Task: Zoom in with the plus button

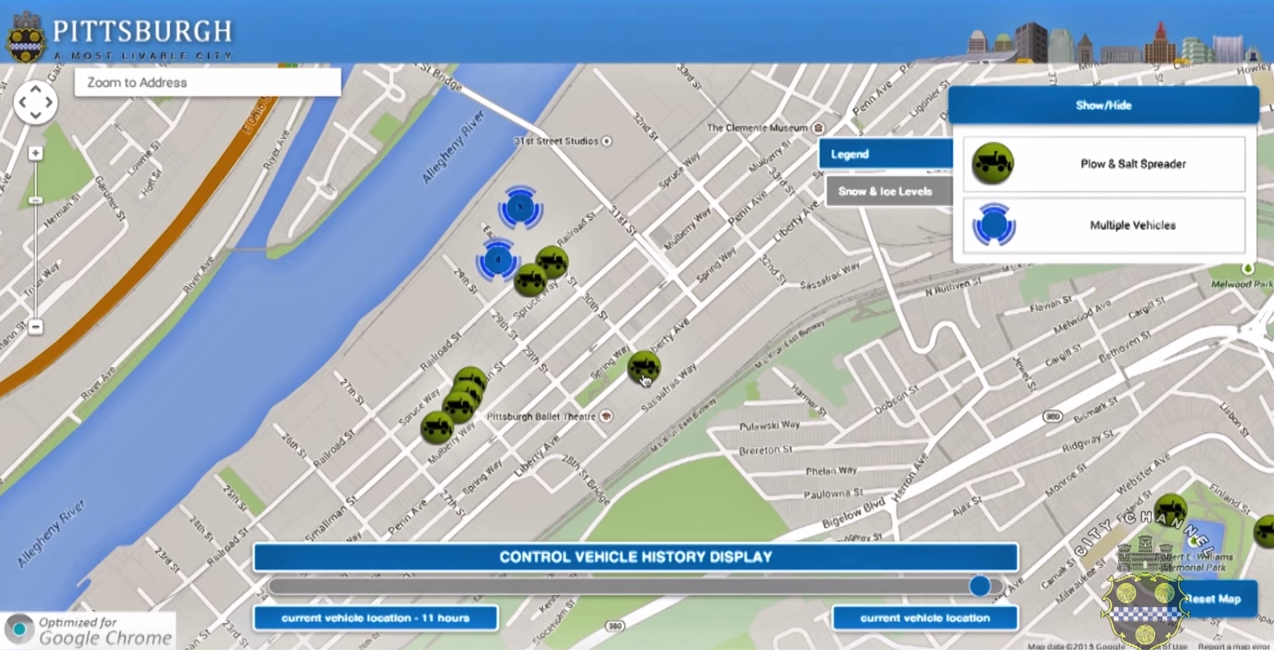Action: click(x=35, y=153)
